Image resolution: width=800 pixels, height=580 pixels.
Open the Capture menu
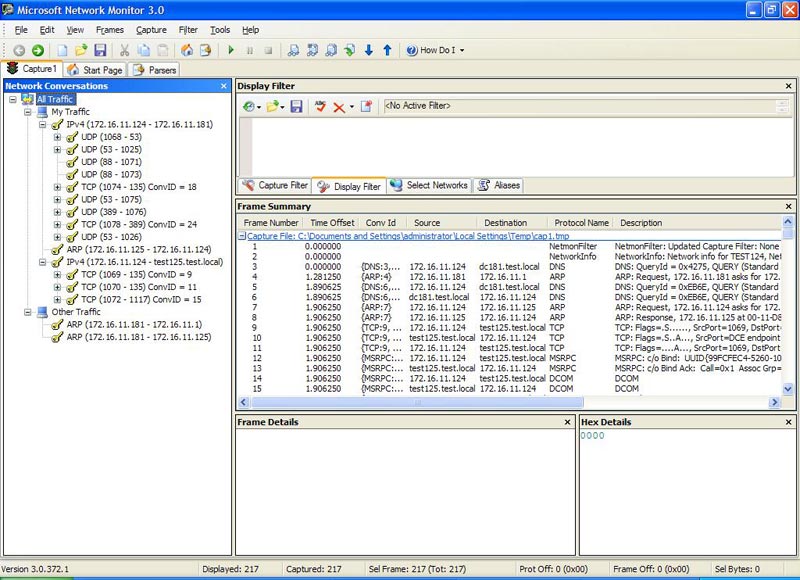pos(151,30)
